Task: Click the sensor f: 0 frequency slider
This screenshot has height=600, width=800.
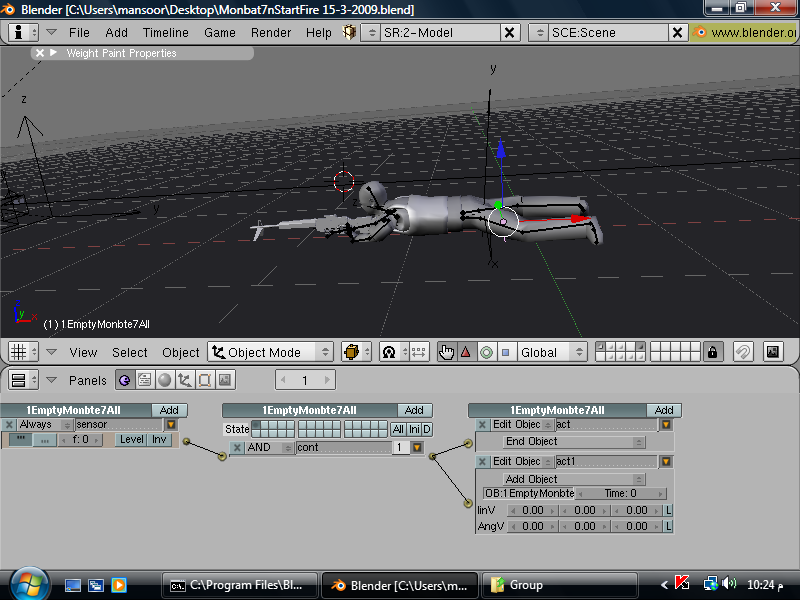Action: tap(81, 440)
